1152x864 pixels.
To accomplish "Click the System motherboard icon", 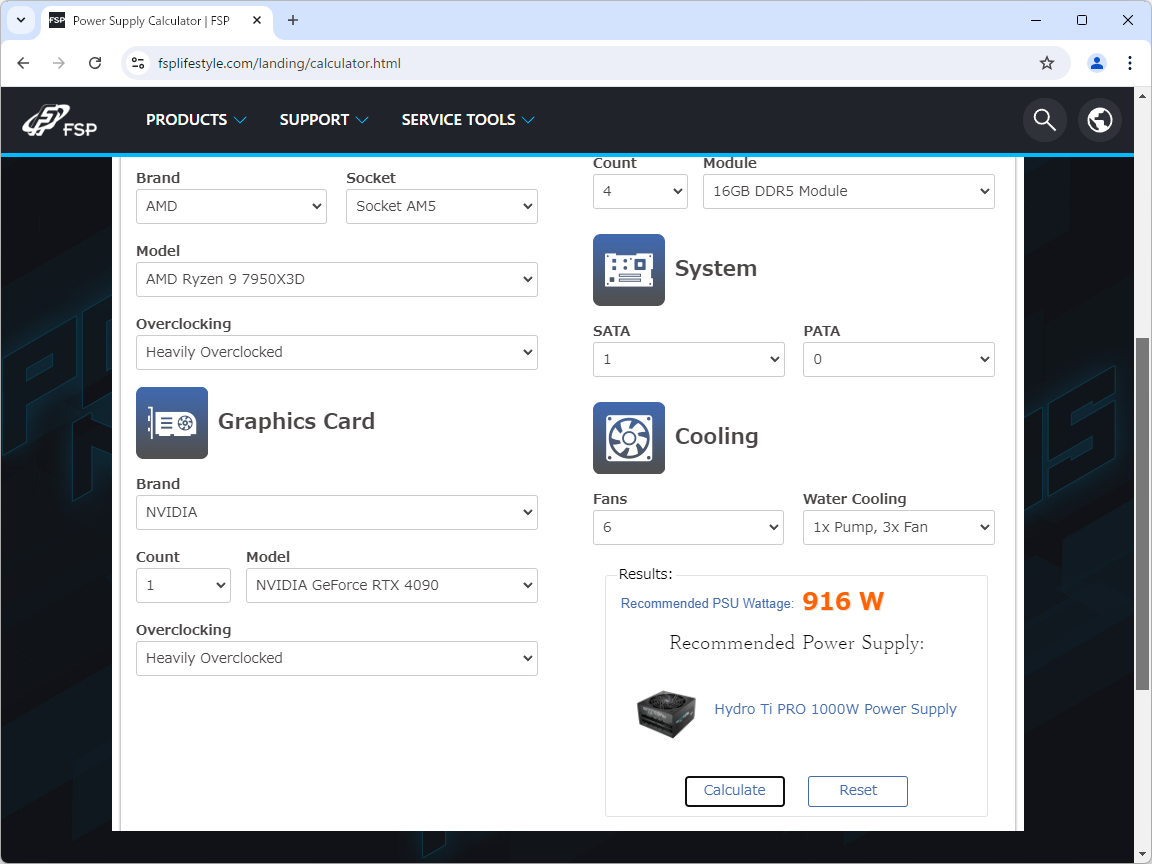I will coord(629,270).
